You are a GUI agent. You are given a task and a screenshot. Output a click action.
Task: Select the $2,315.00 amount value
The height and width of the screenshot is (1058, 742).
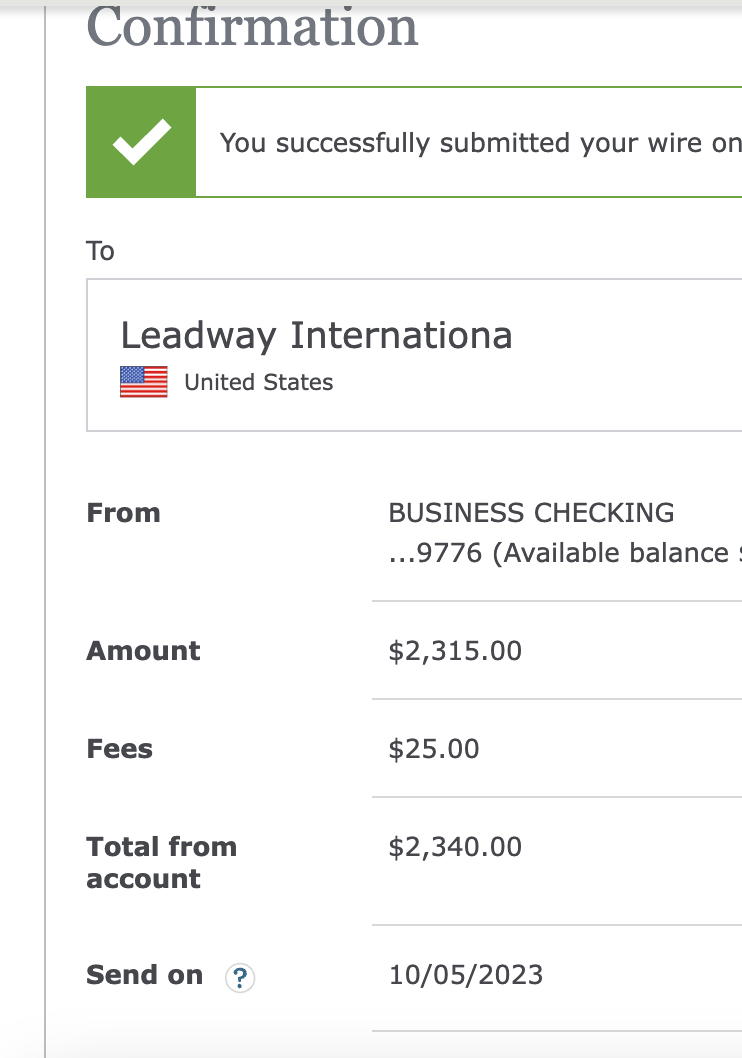tap(455, 651)
